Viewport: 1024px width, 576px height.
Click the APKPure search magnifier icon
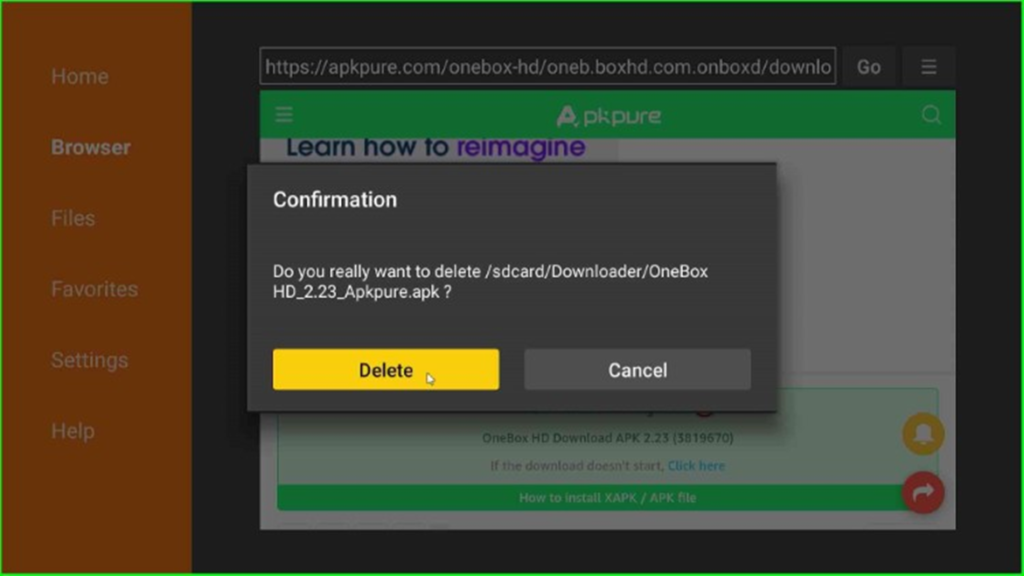point(931,115)
